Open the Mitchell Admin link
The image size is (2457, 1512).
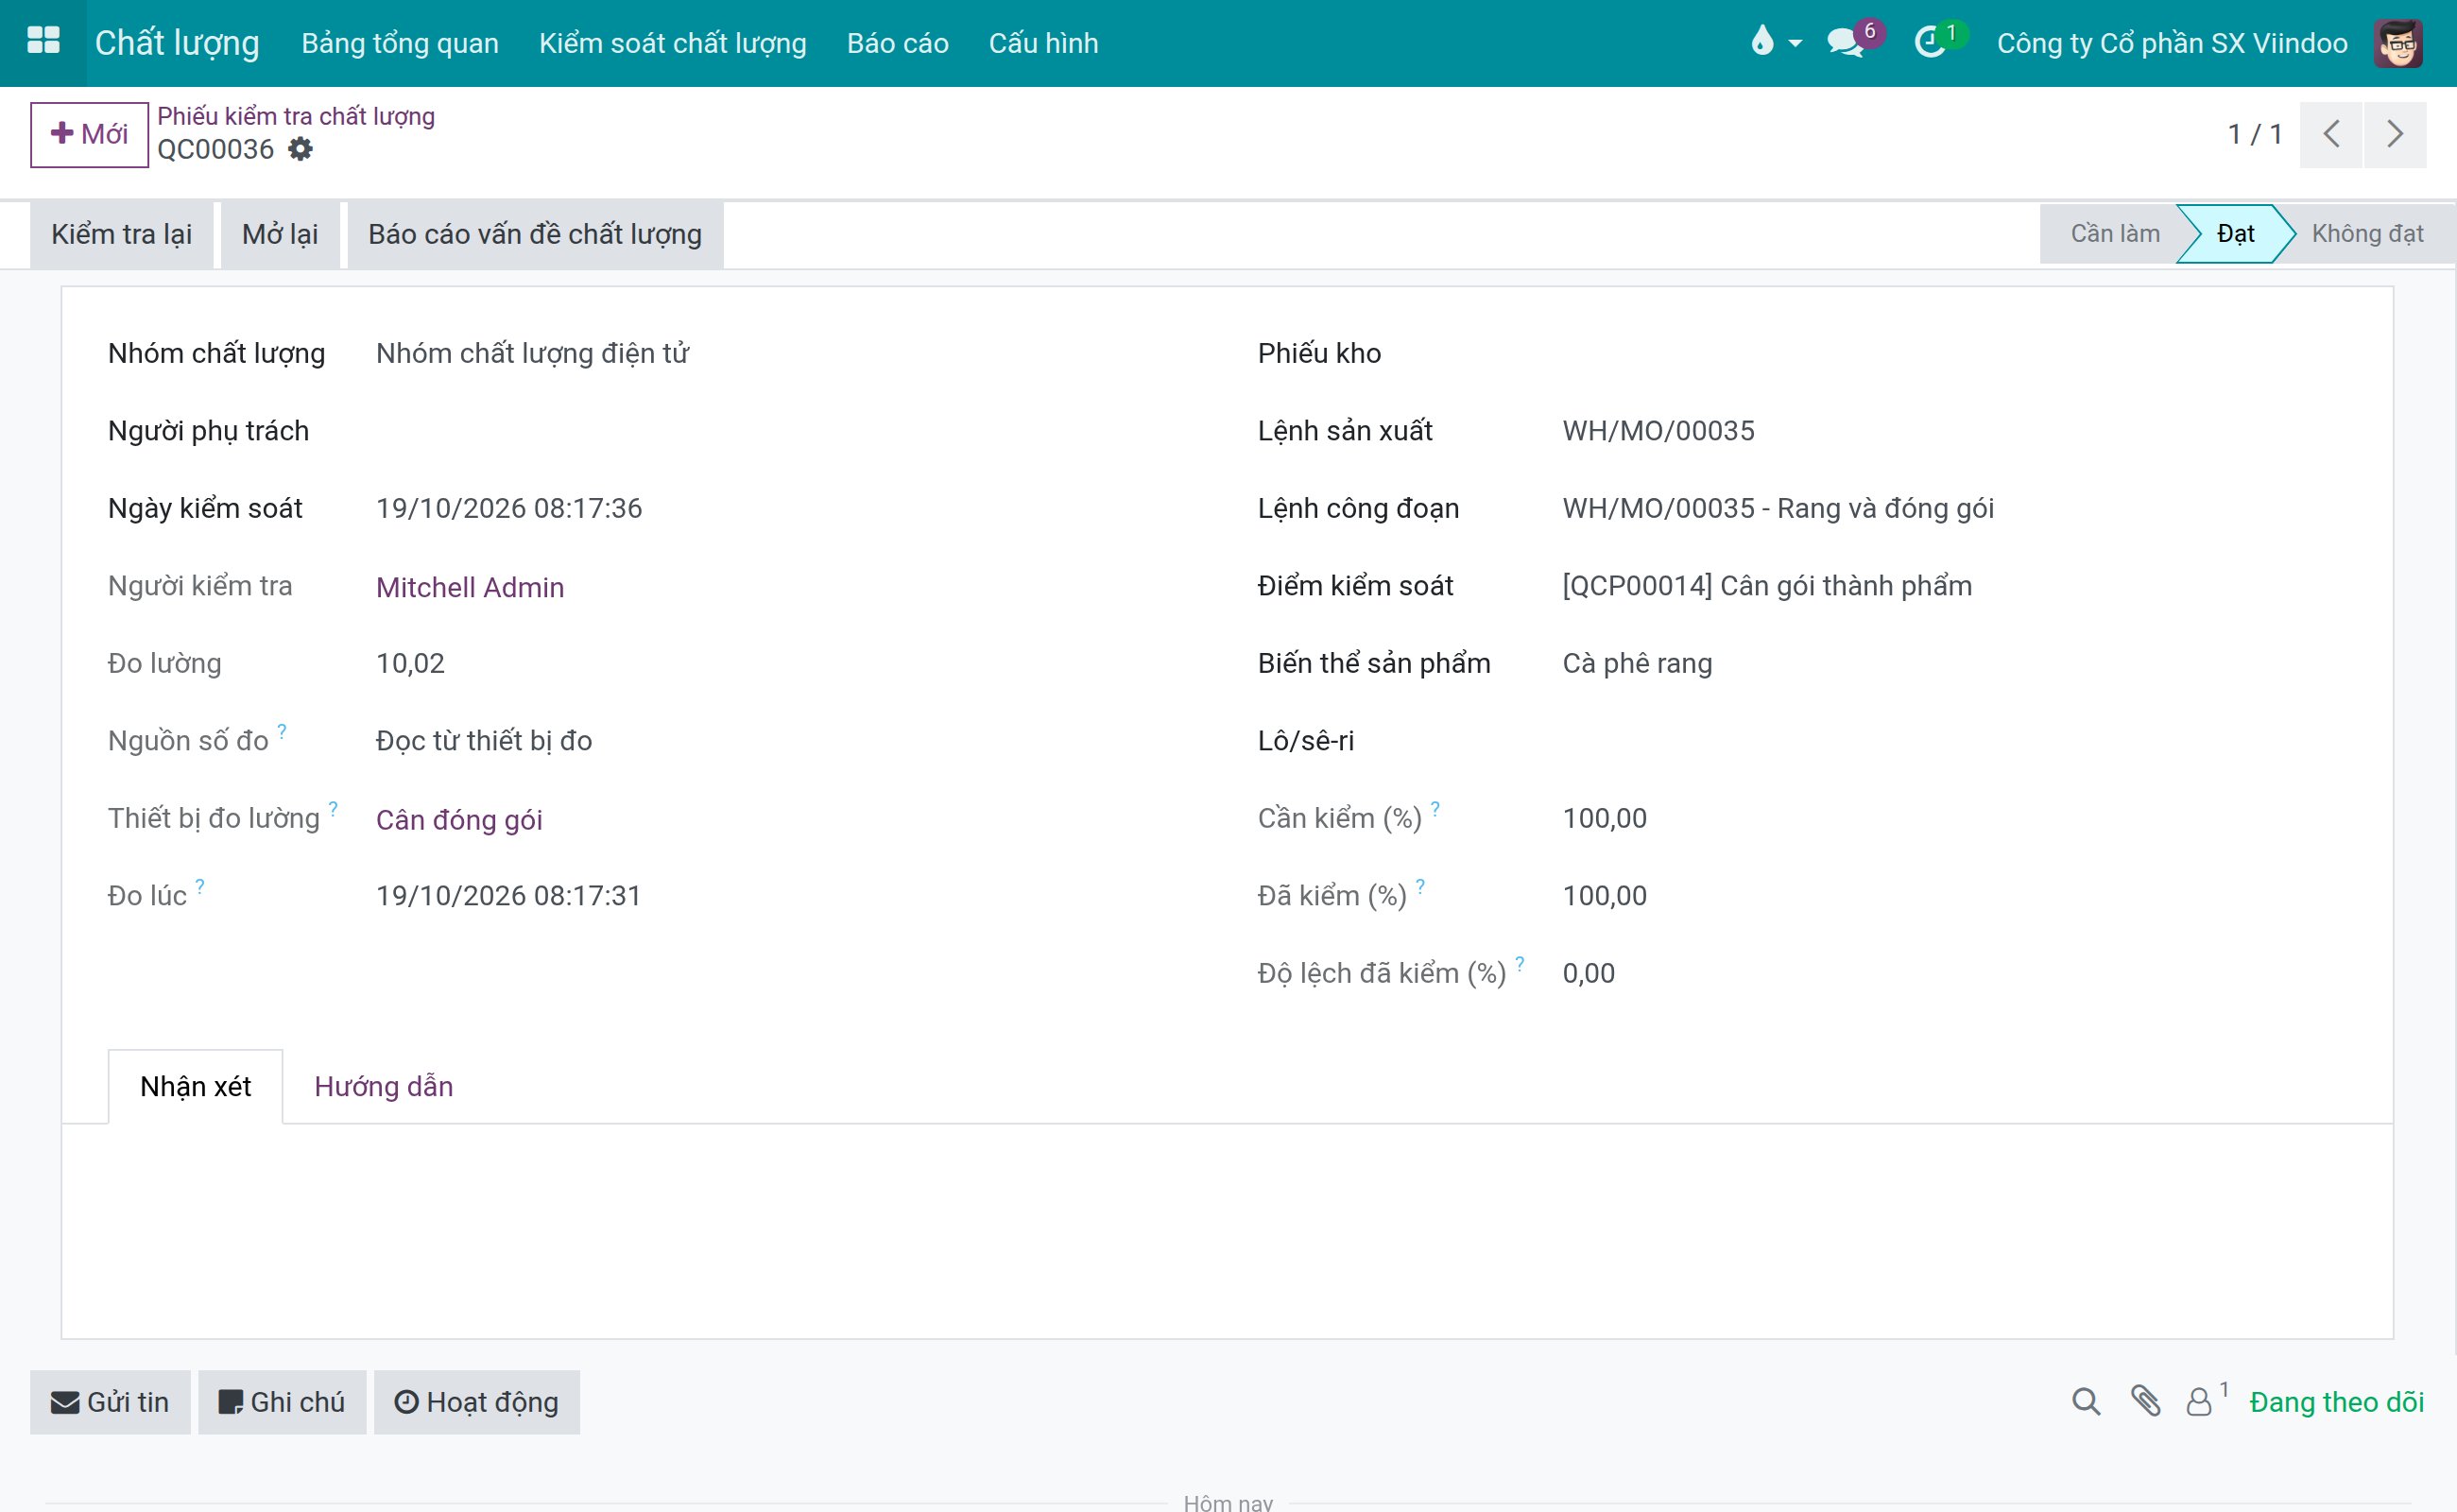470,587
